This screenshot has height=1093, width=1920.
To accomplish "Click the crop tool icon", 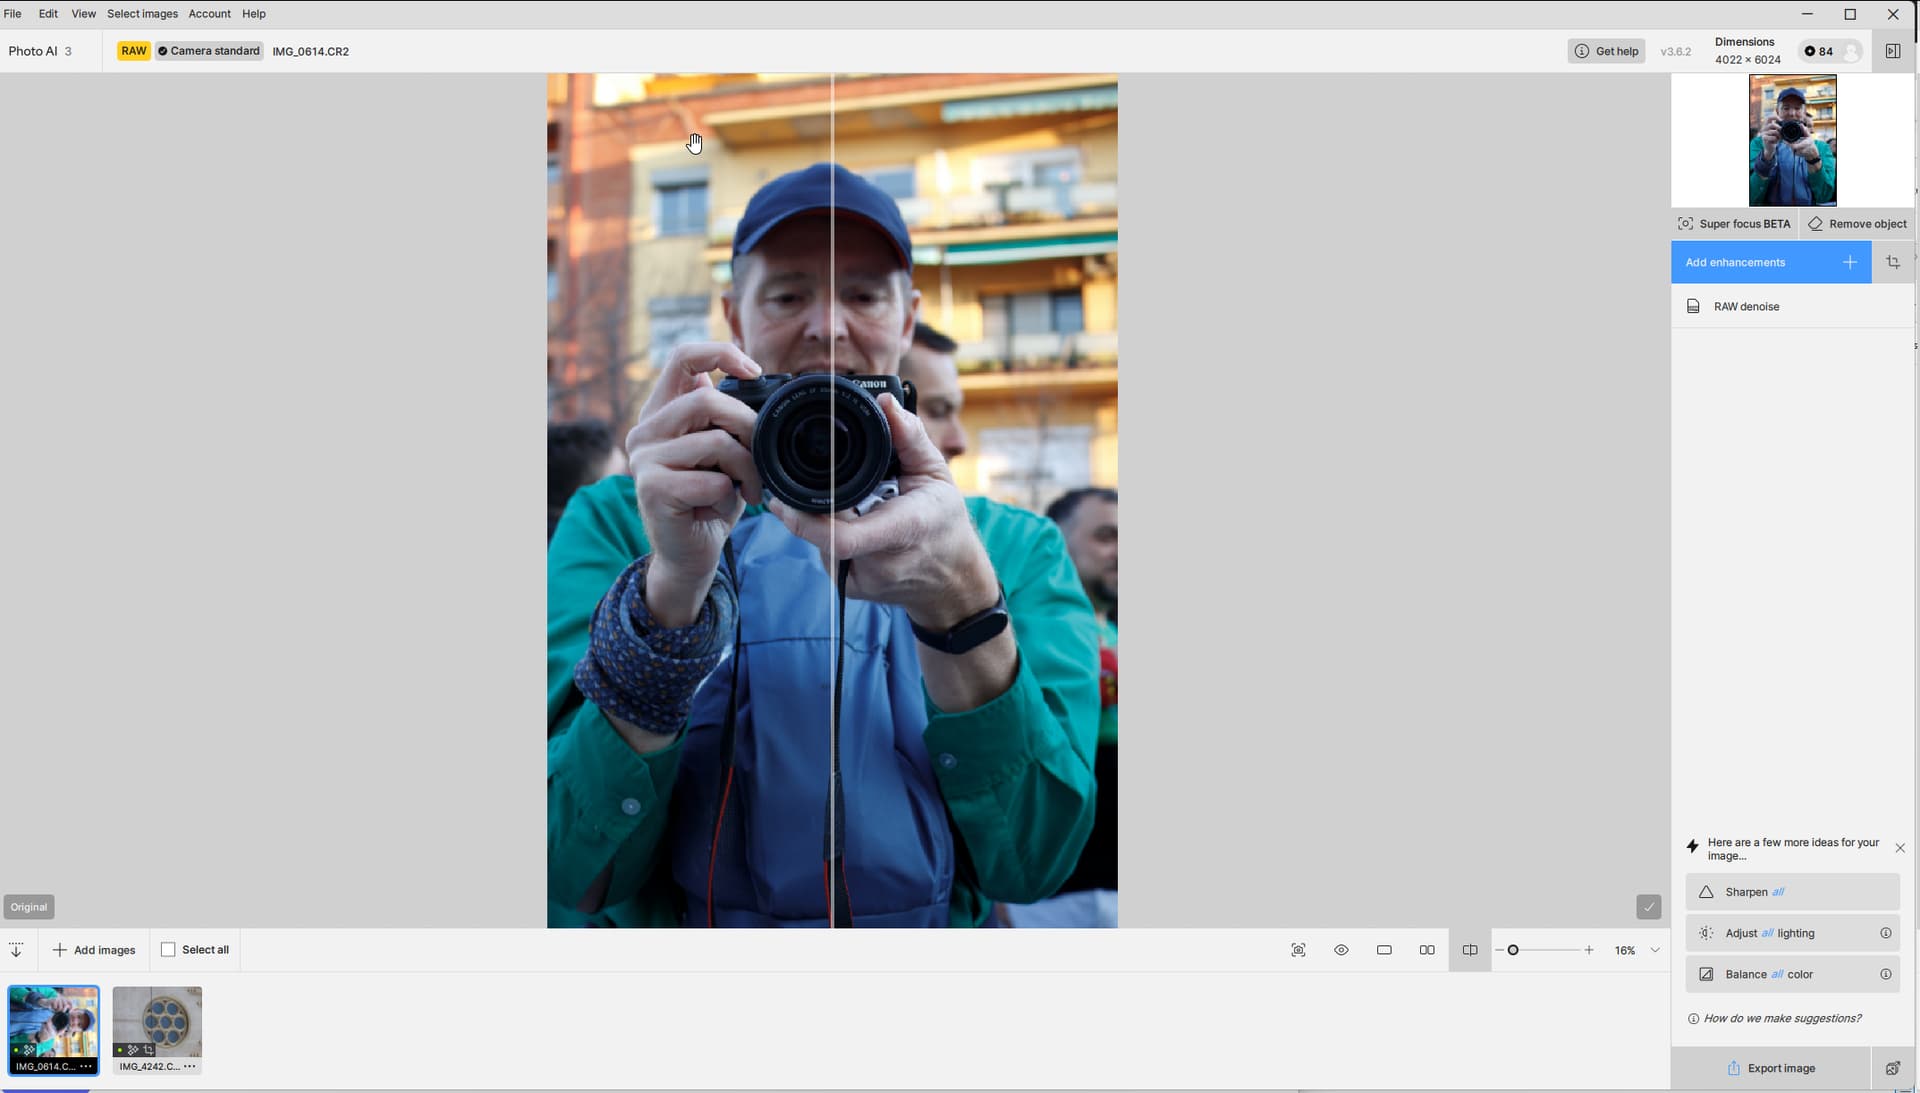I will point(1893,262).
